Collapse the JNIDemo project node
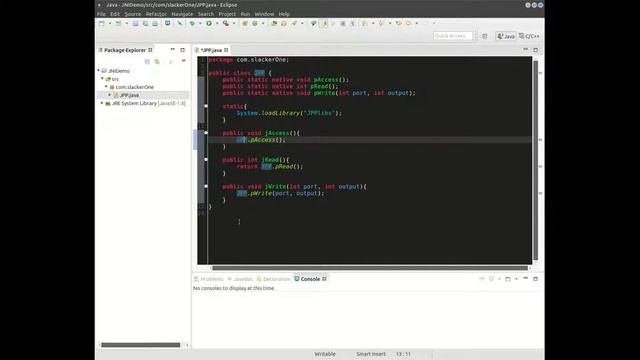The width and height of the screenshot is (640, 360). tap(98, 71)
